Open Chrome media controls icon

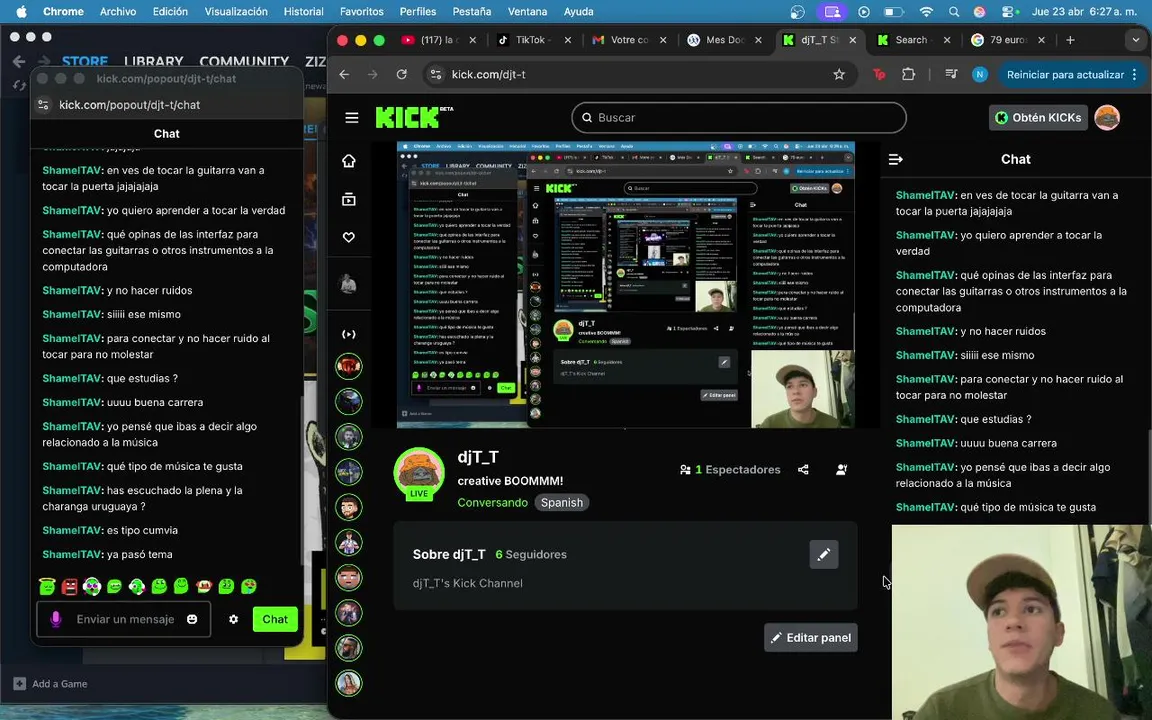951,74
